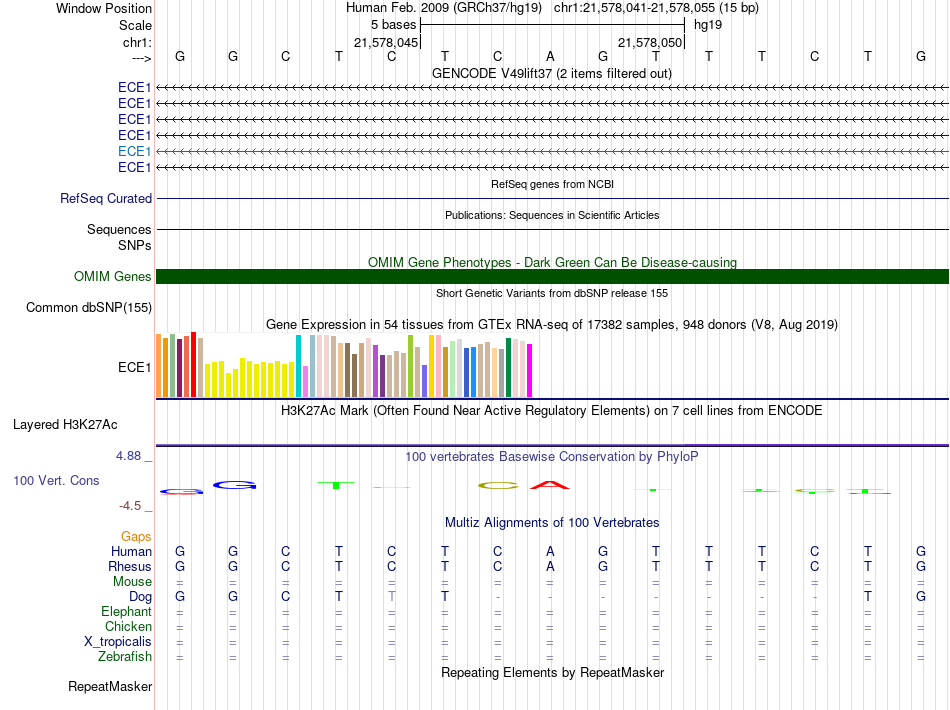
Task: Open the RefSeq Curated track label
Action: click(x=106, y=199)
